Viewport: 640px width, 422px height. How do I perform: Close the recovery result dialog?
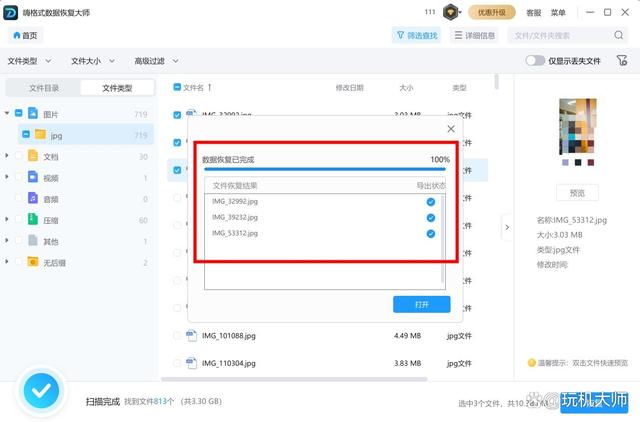click(x=451, y=129)
